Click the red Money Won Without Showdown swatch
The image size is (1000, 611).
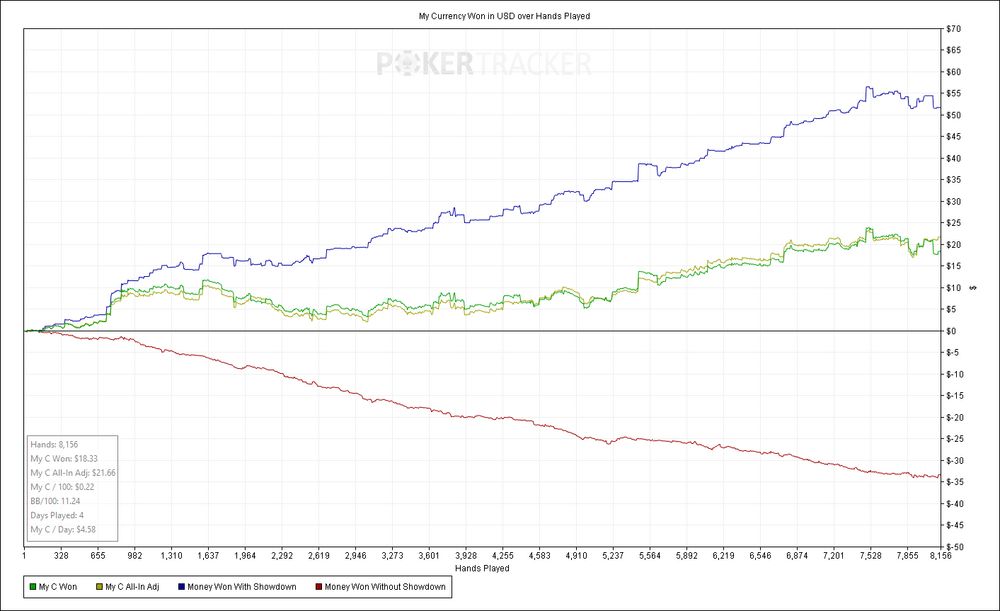[x=318, y=587]
